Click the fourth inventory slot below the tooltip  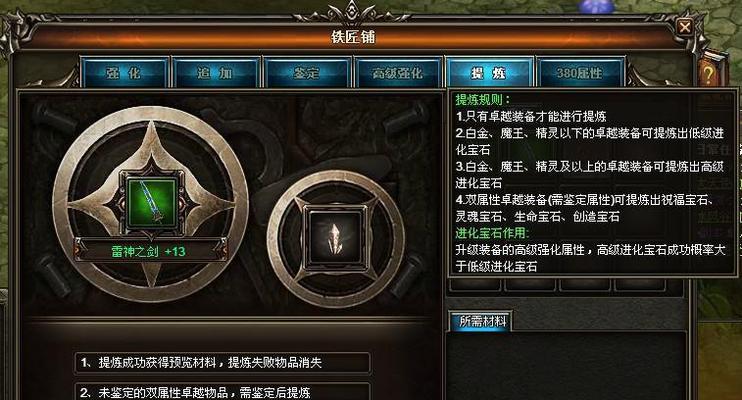point(639,284)
